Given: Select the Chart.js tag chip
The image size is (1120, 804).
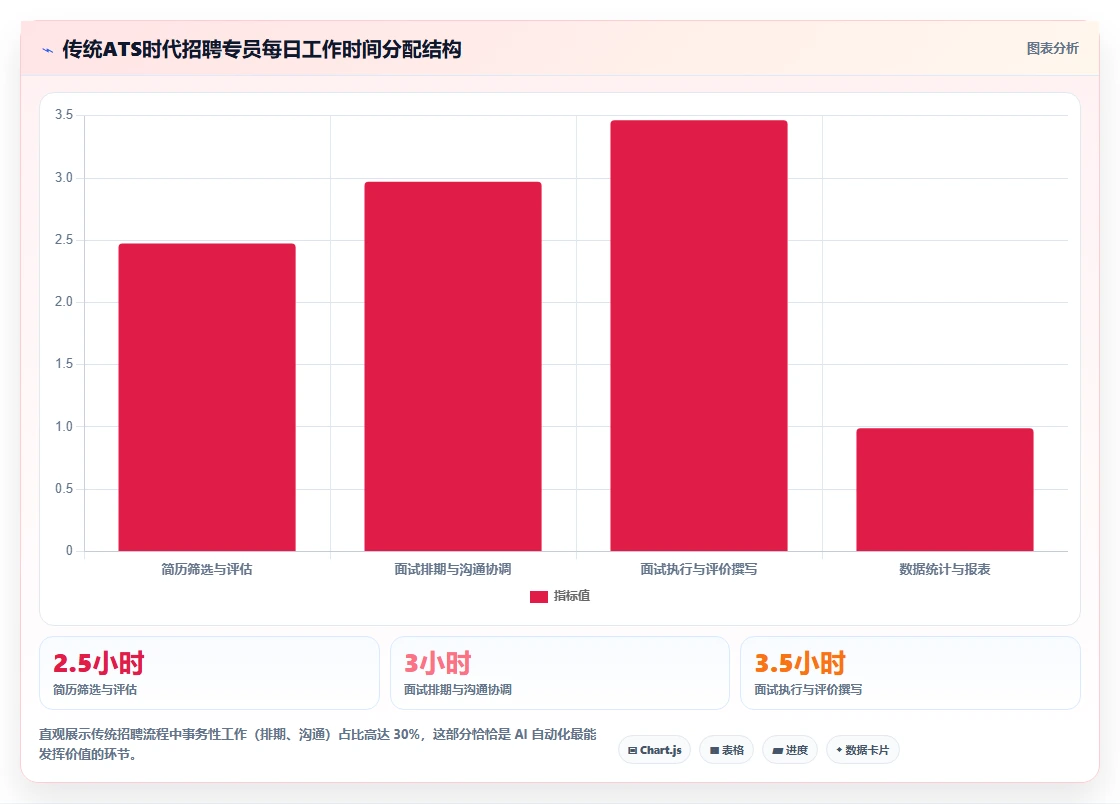Looking at the screenshot, I should click(654, 750).
